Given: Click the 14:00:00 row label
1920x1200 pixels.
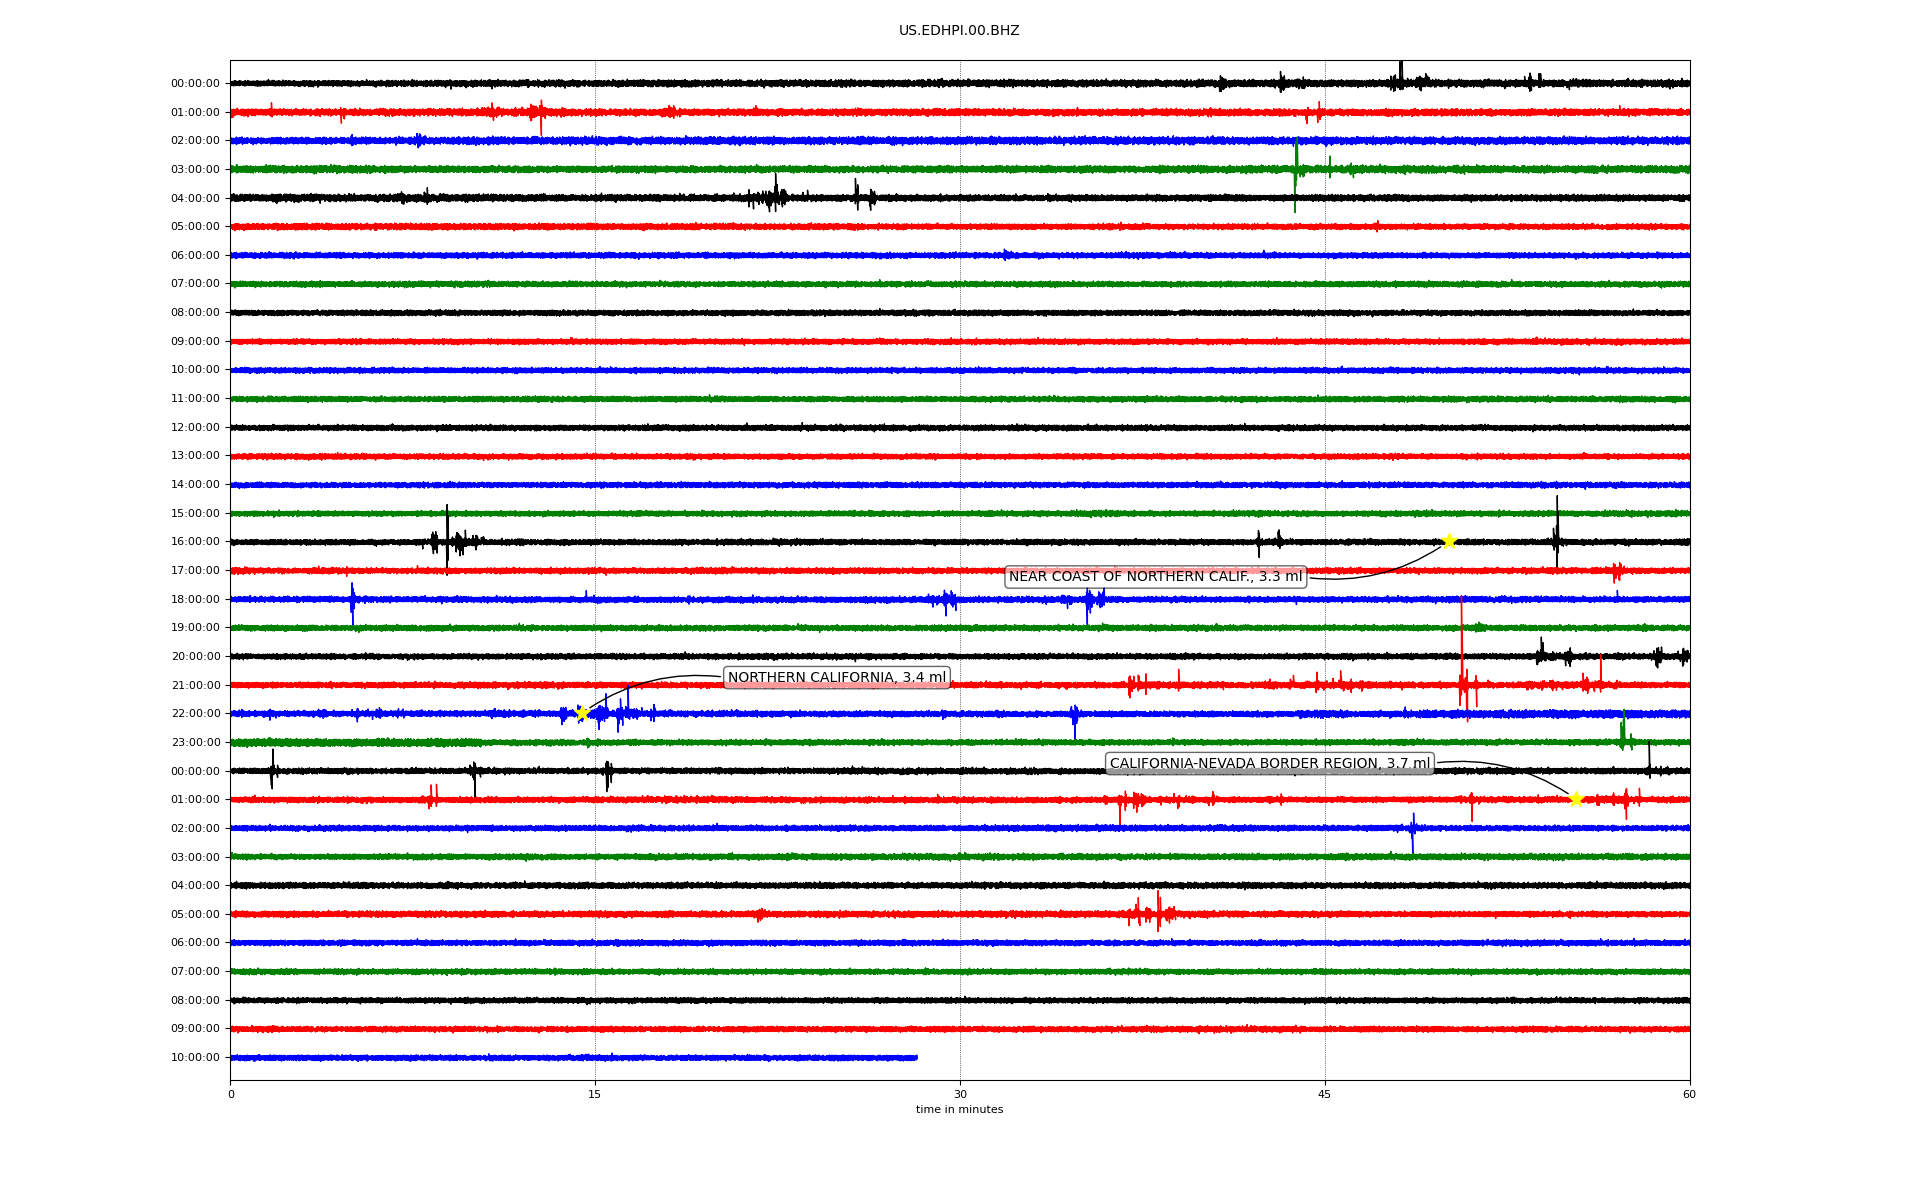Looking at the screenshot, I should tap(195, 485).
